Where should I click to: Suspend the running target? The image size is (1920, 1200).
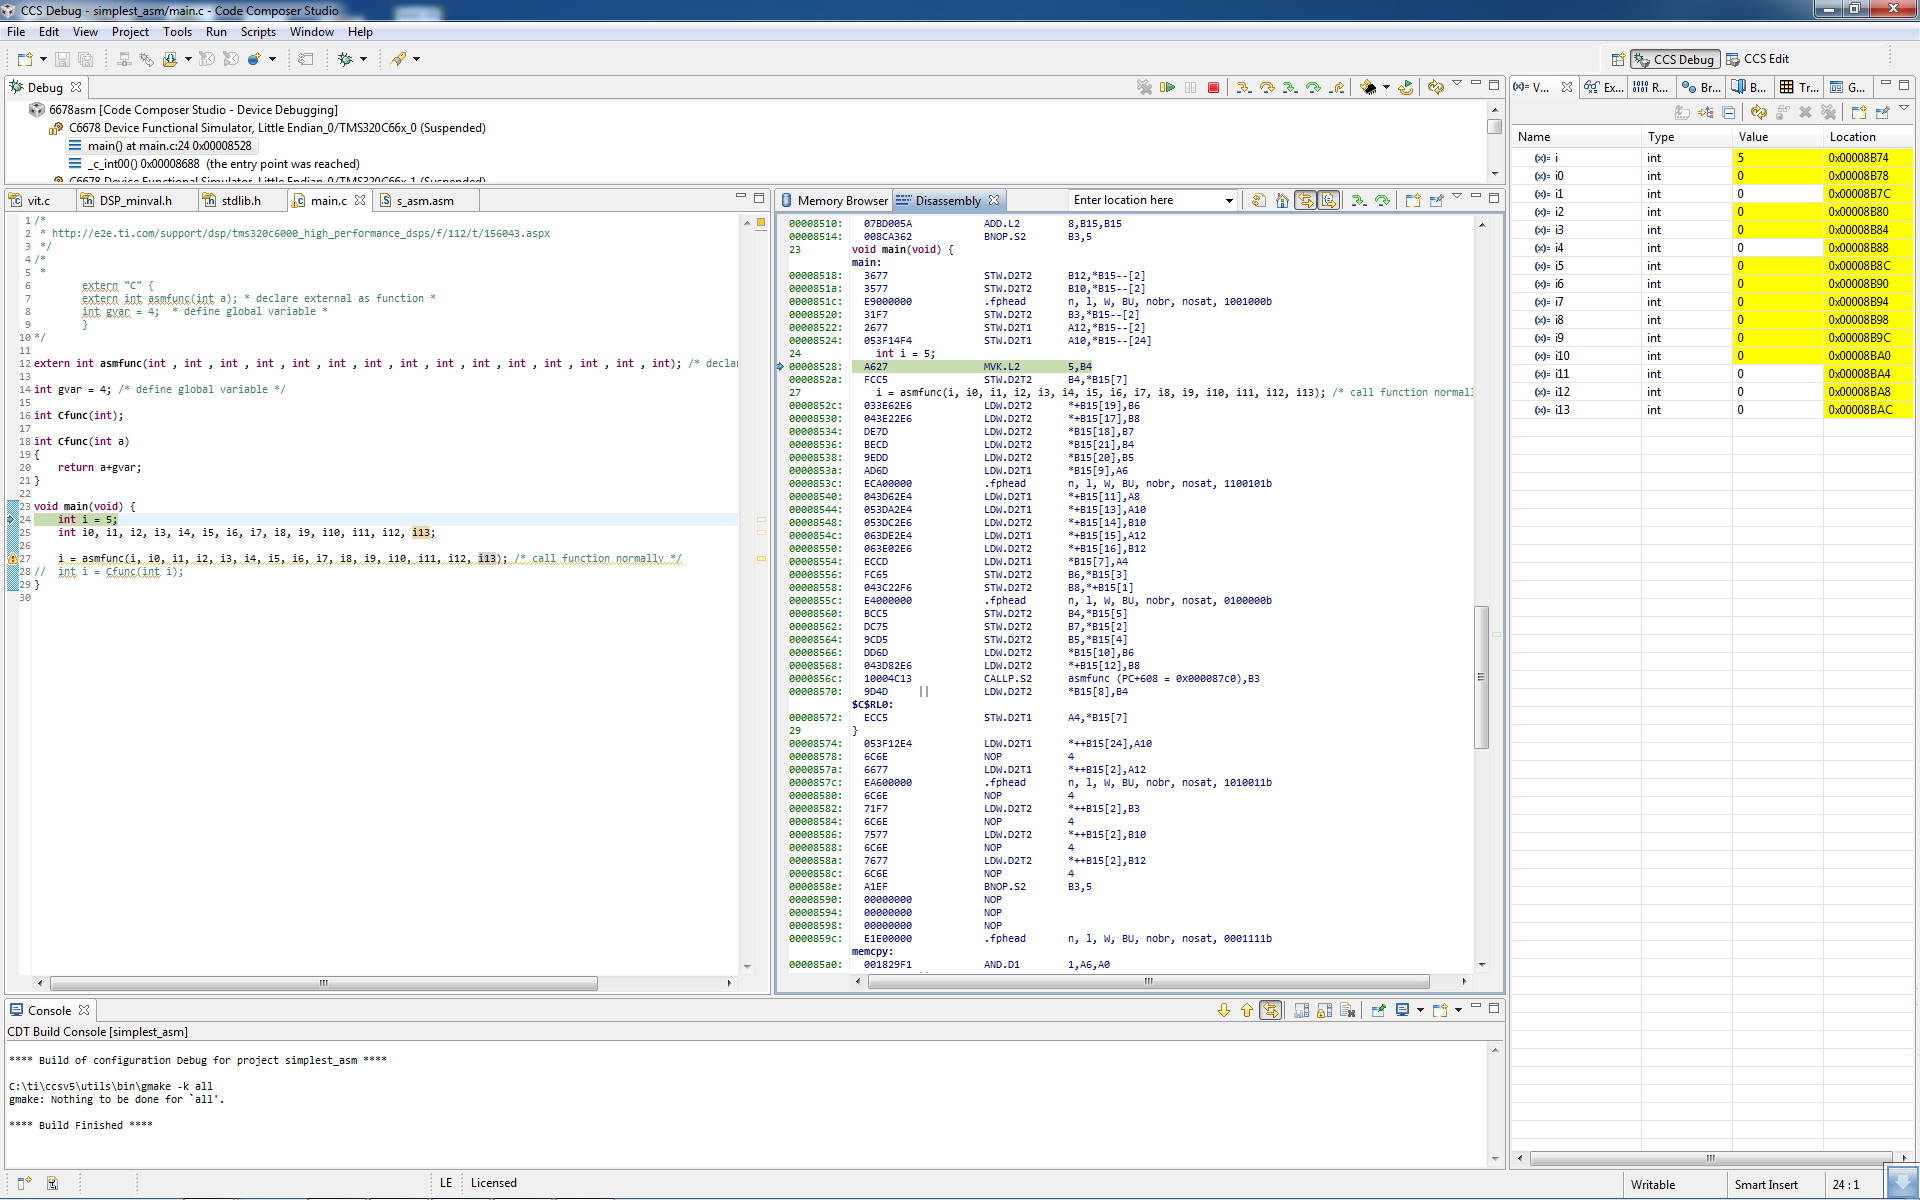pyautogui.click(x=1190, y=87)
